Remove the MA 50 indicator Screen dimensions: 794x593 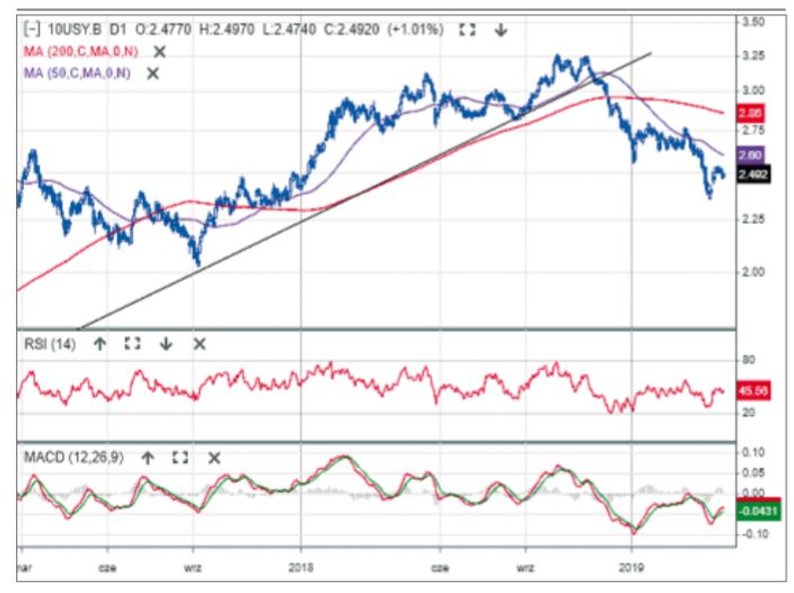pyautogui.click(x=153, y=73)
